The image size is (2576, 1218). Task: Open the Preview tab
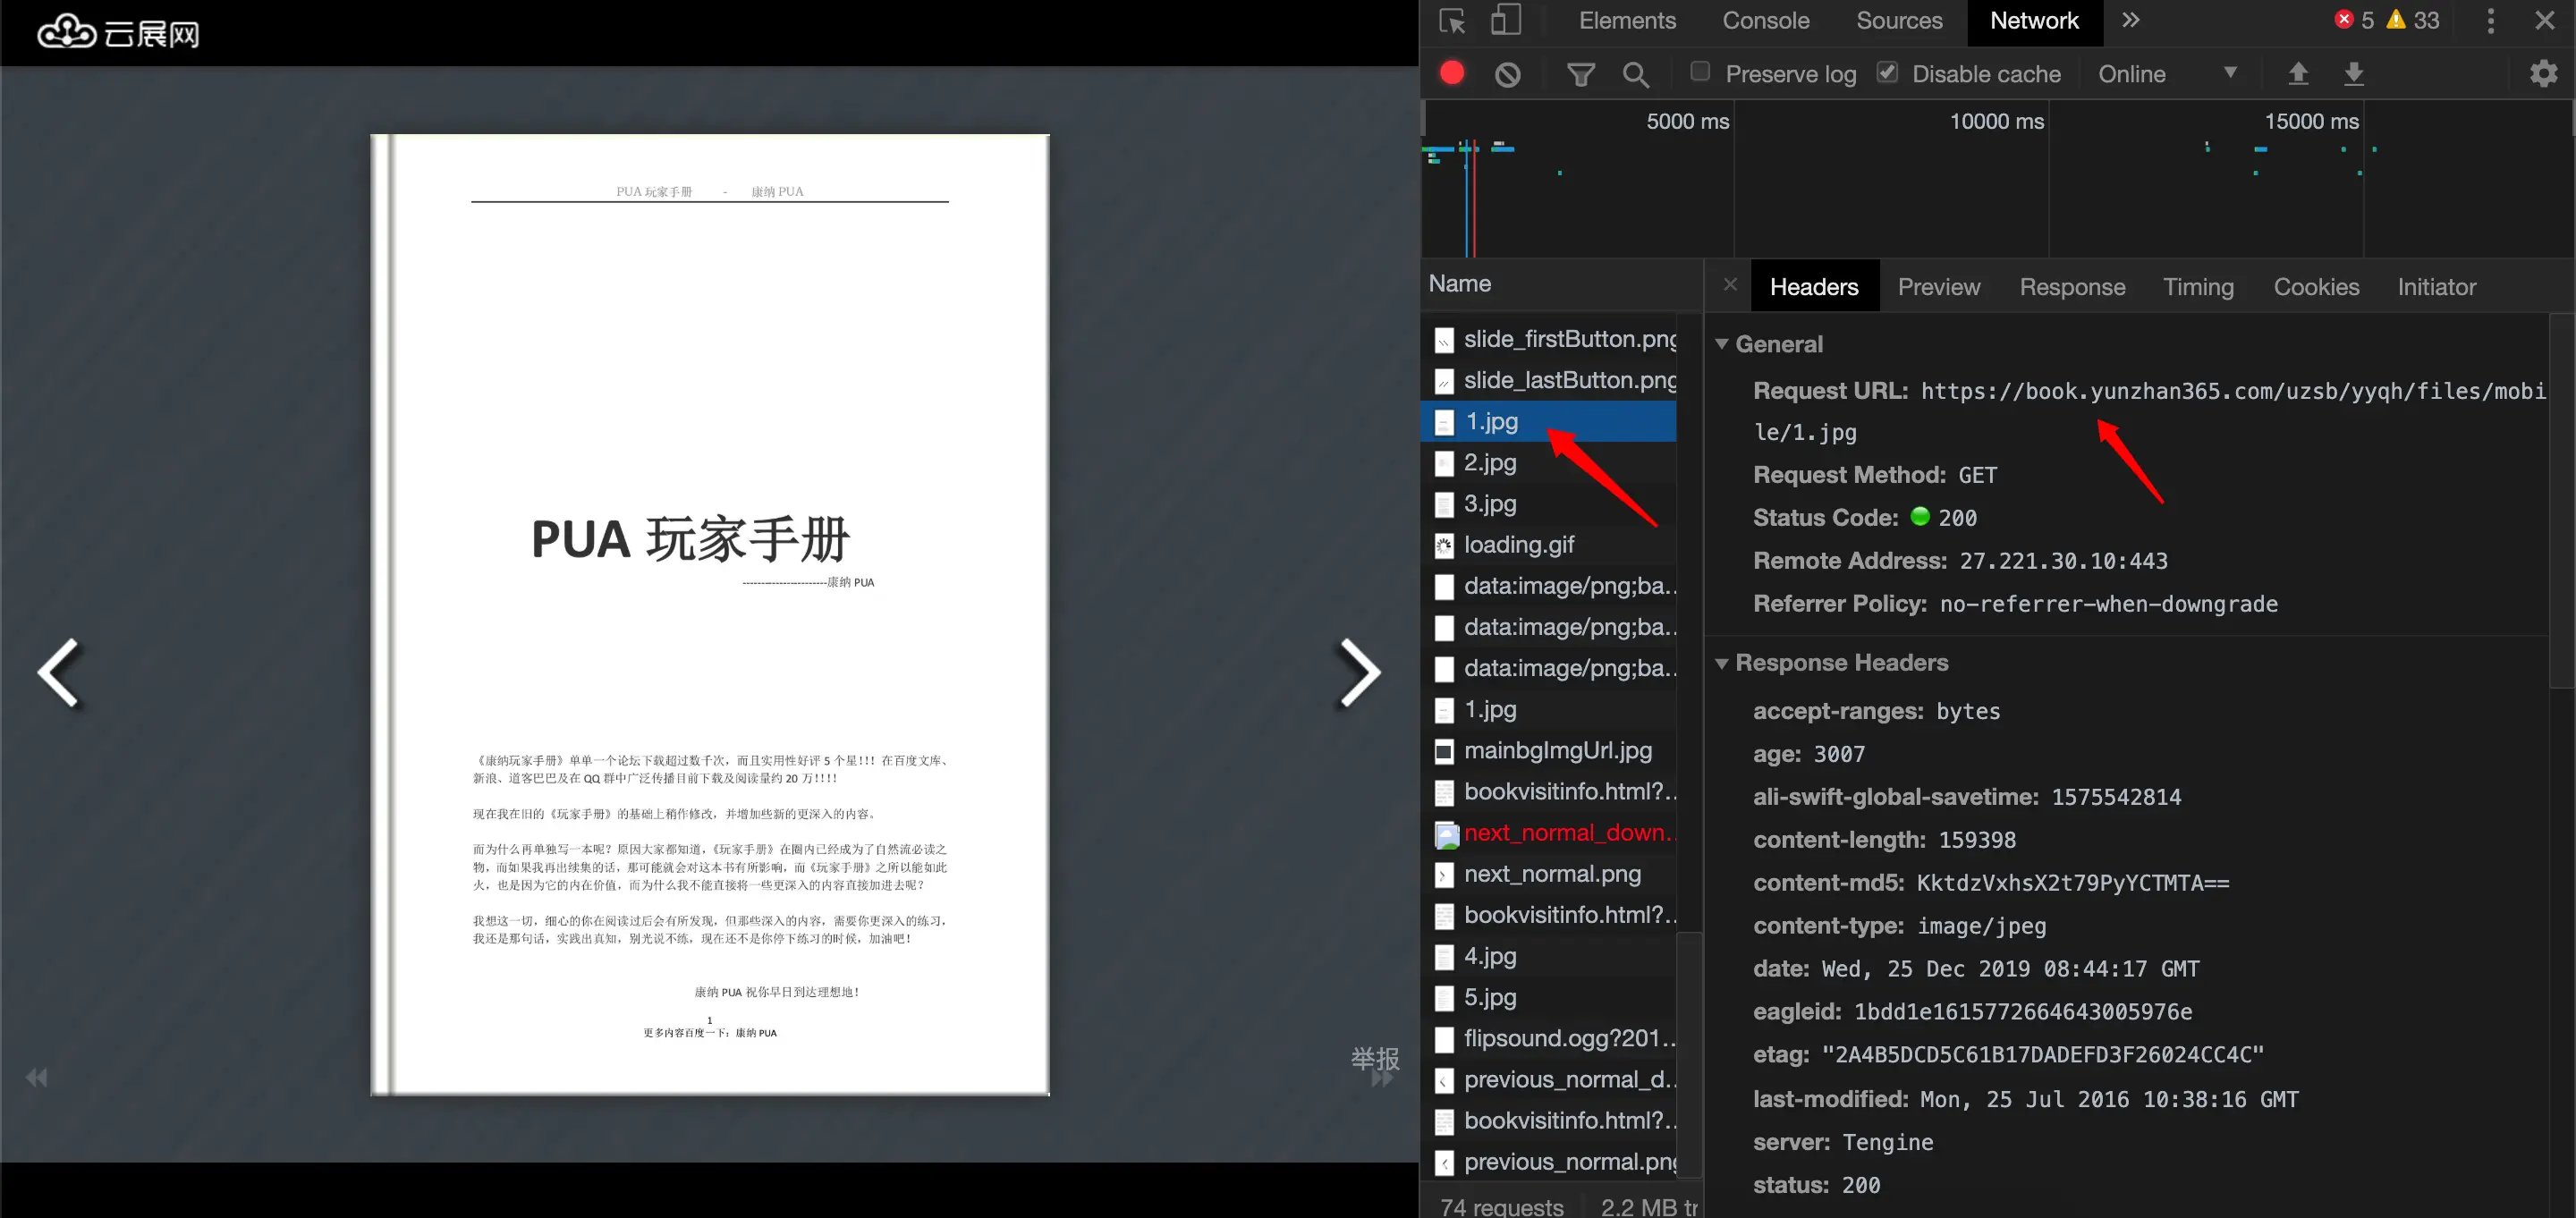coord(1938,287)
